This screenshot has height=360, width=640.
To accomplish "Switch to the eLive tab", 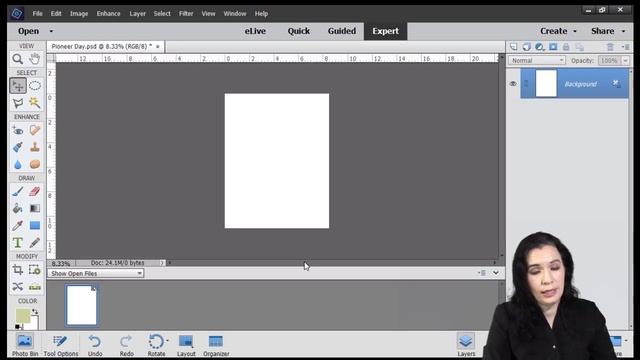I will point(255,31).
